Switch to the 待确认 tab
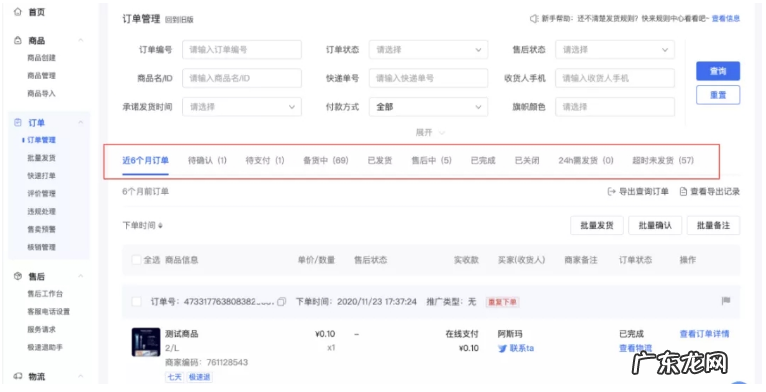Image resolution: width=766 pixels, height=392 pixels. [207, 160]
